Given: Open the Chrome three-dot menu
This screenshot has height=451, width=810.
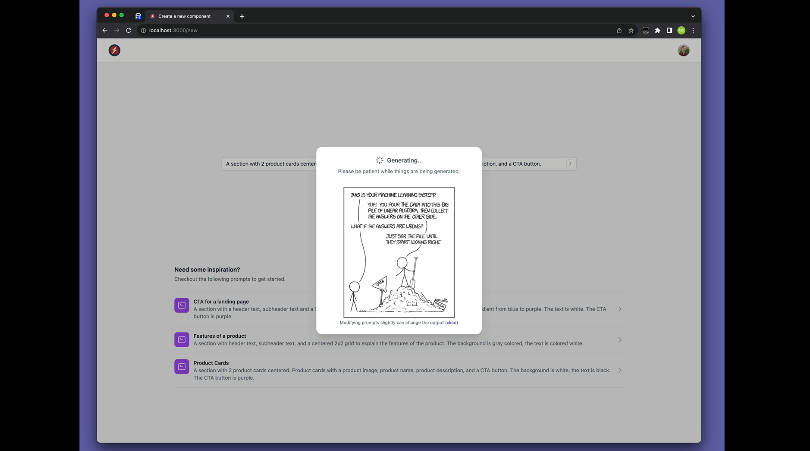Looking at the screenshot, I should pyautogui.click(x=693, y=31).
